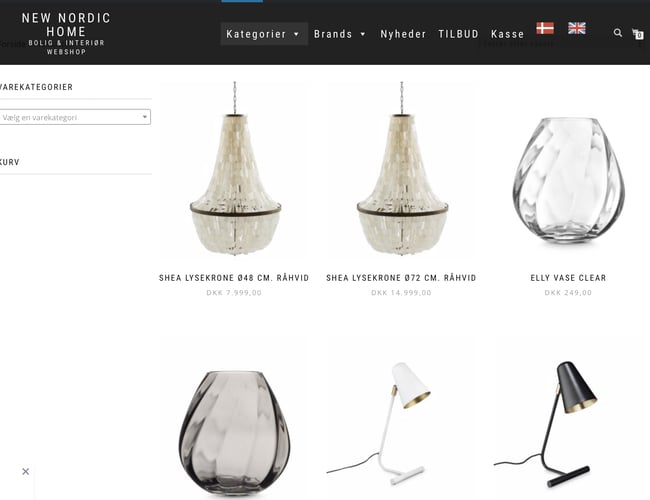Viewport: 650px width, 500px height.
Task: Expand the Brands dropdown arrow
Action: click(363, 34)
